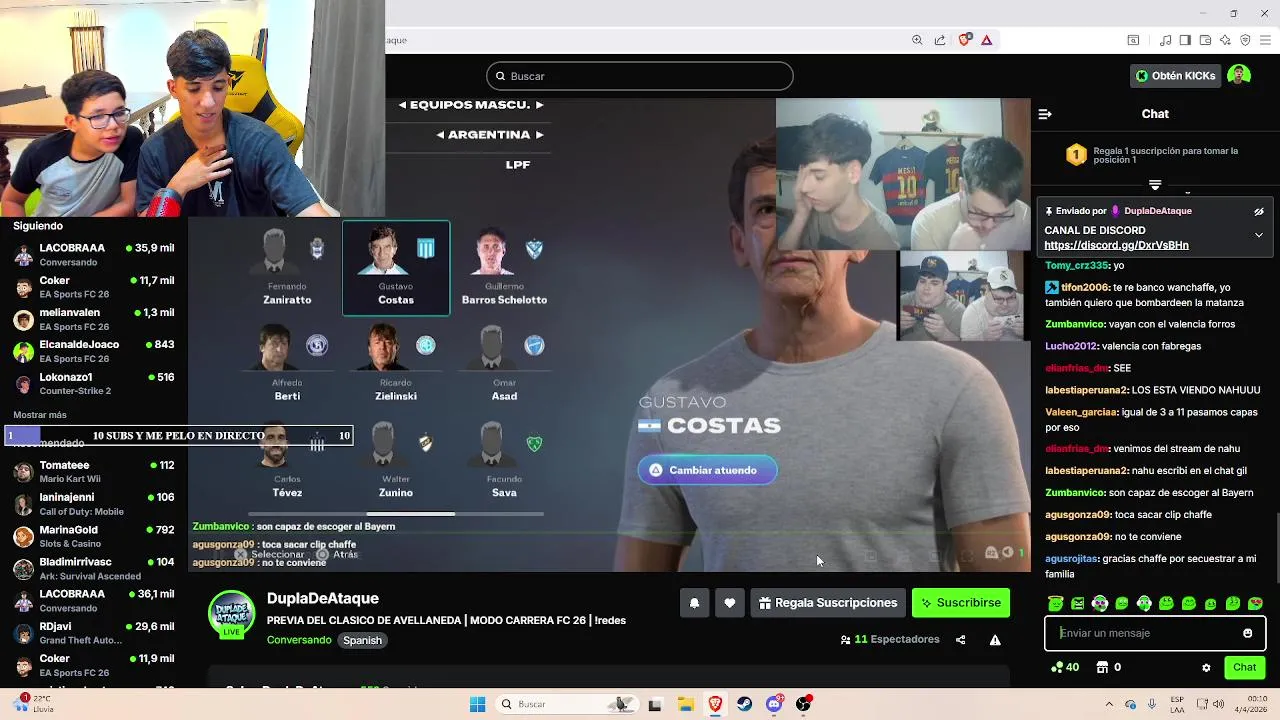Image resolution: width=1280 pixels, height=720 pixels.
Task: Click chat username Lucho2012
Action: [x=1071, y=346]
